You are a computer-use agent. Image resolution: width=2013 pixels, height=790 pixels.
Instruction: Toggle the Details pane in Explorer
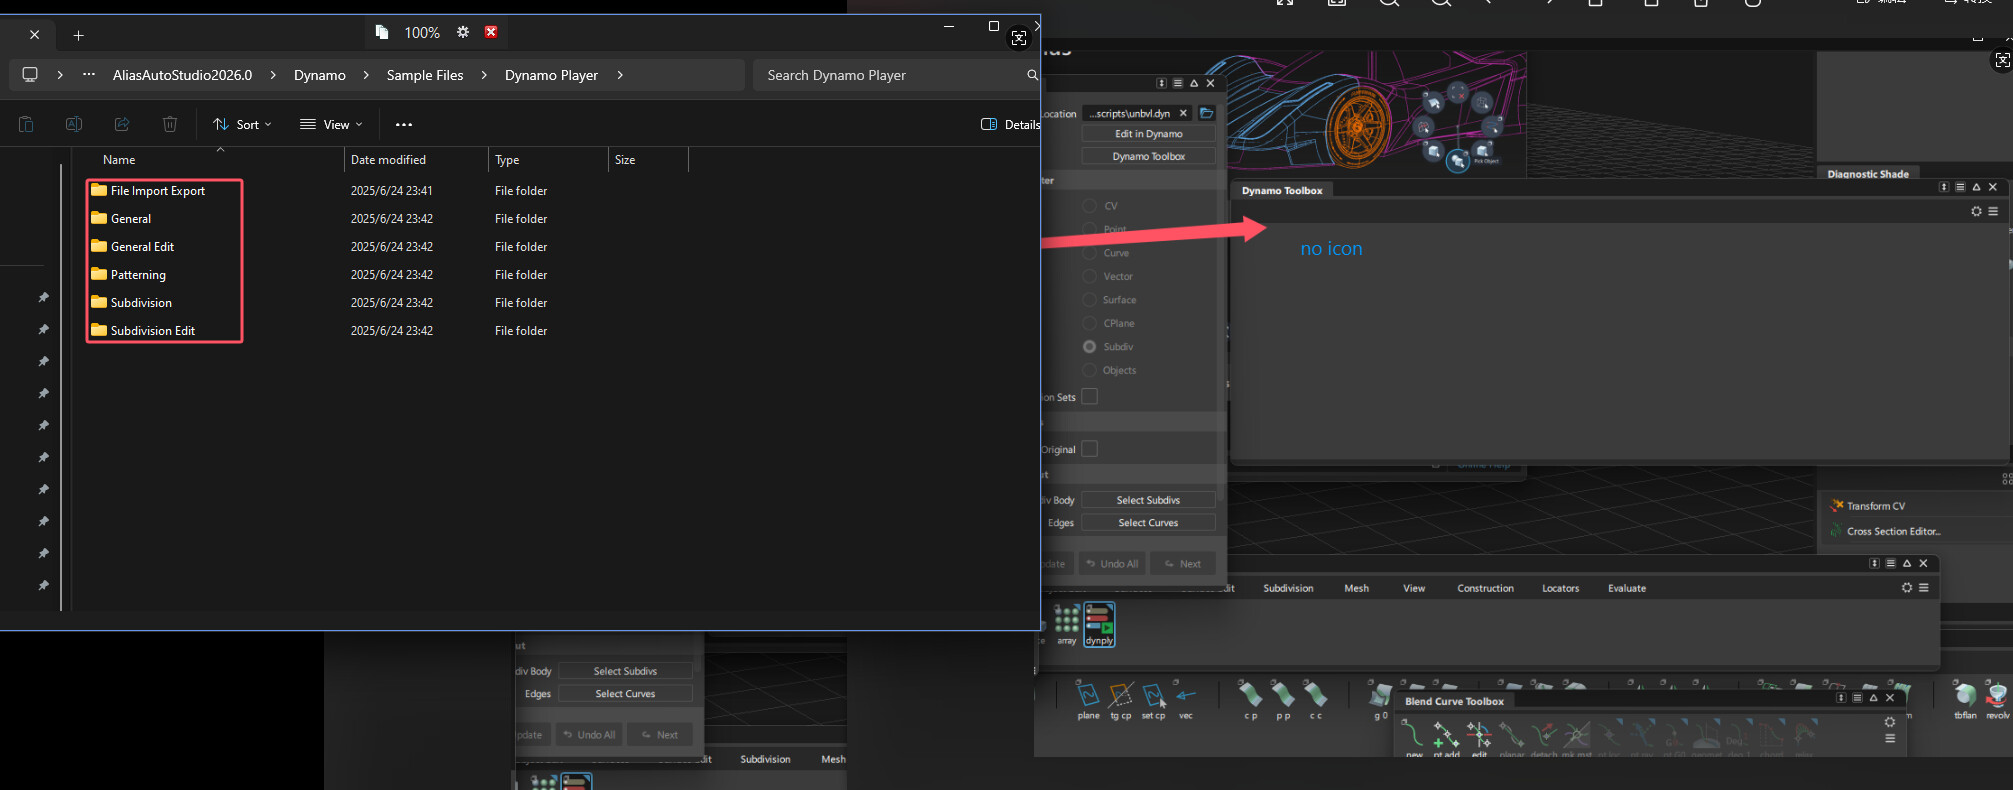pyautogui.click(x=1010, y=124)
